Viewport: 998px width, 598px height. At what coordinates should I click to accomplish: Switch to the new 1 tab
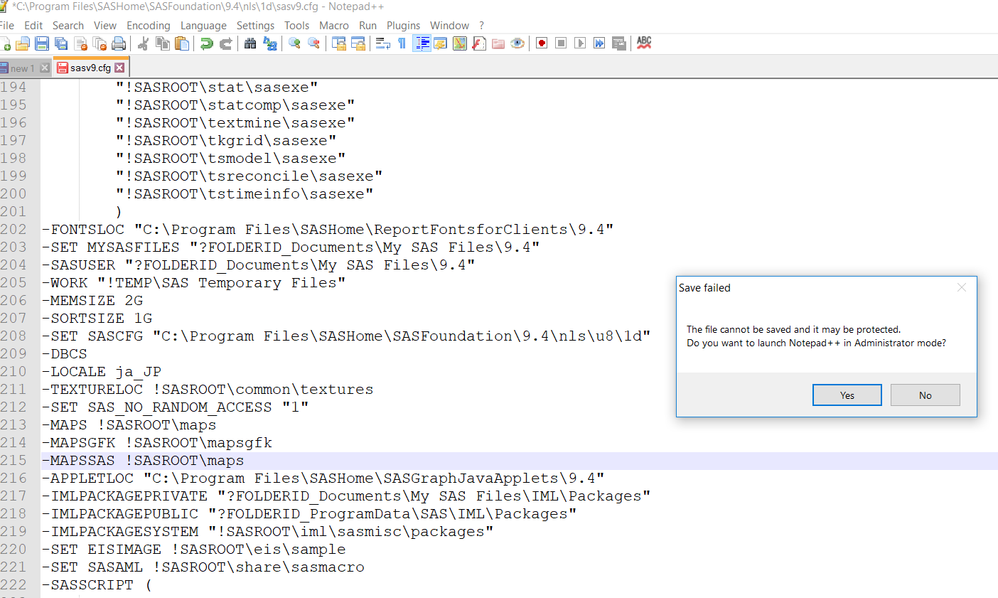point(20,68)
